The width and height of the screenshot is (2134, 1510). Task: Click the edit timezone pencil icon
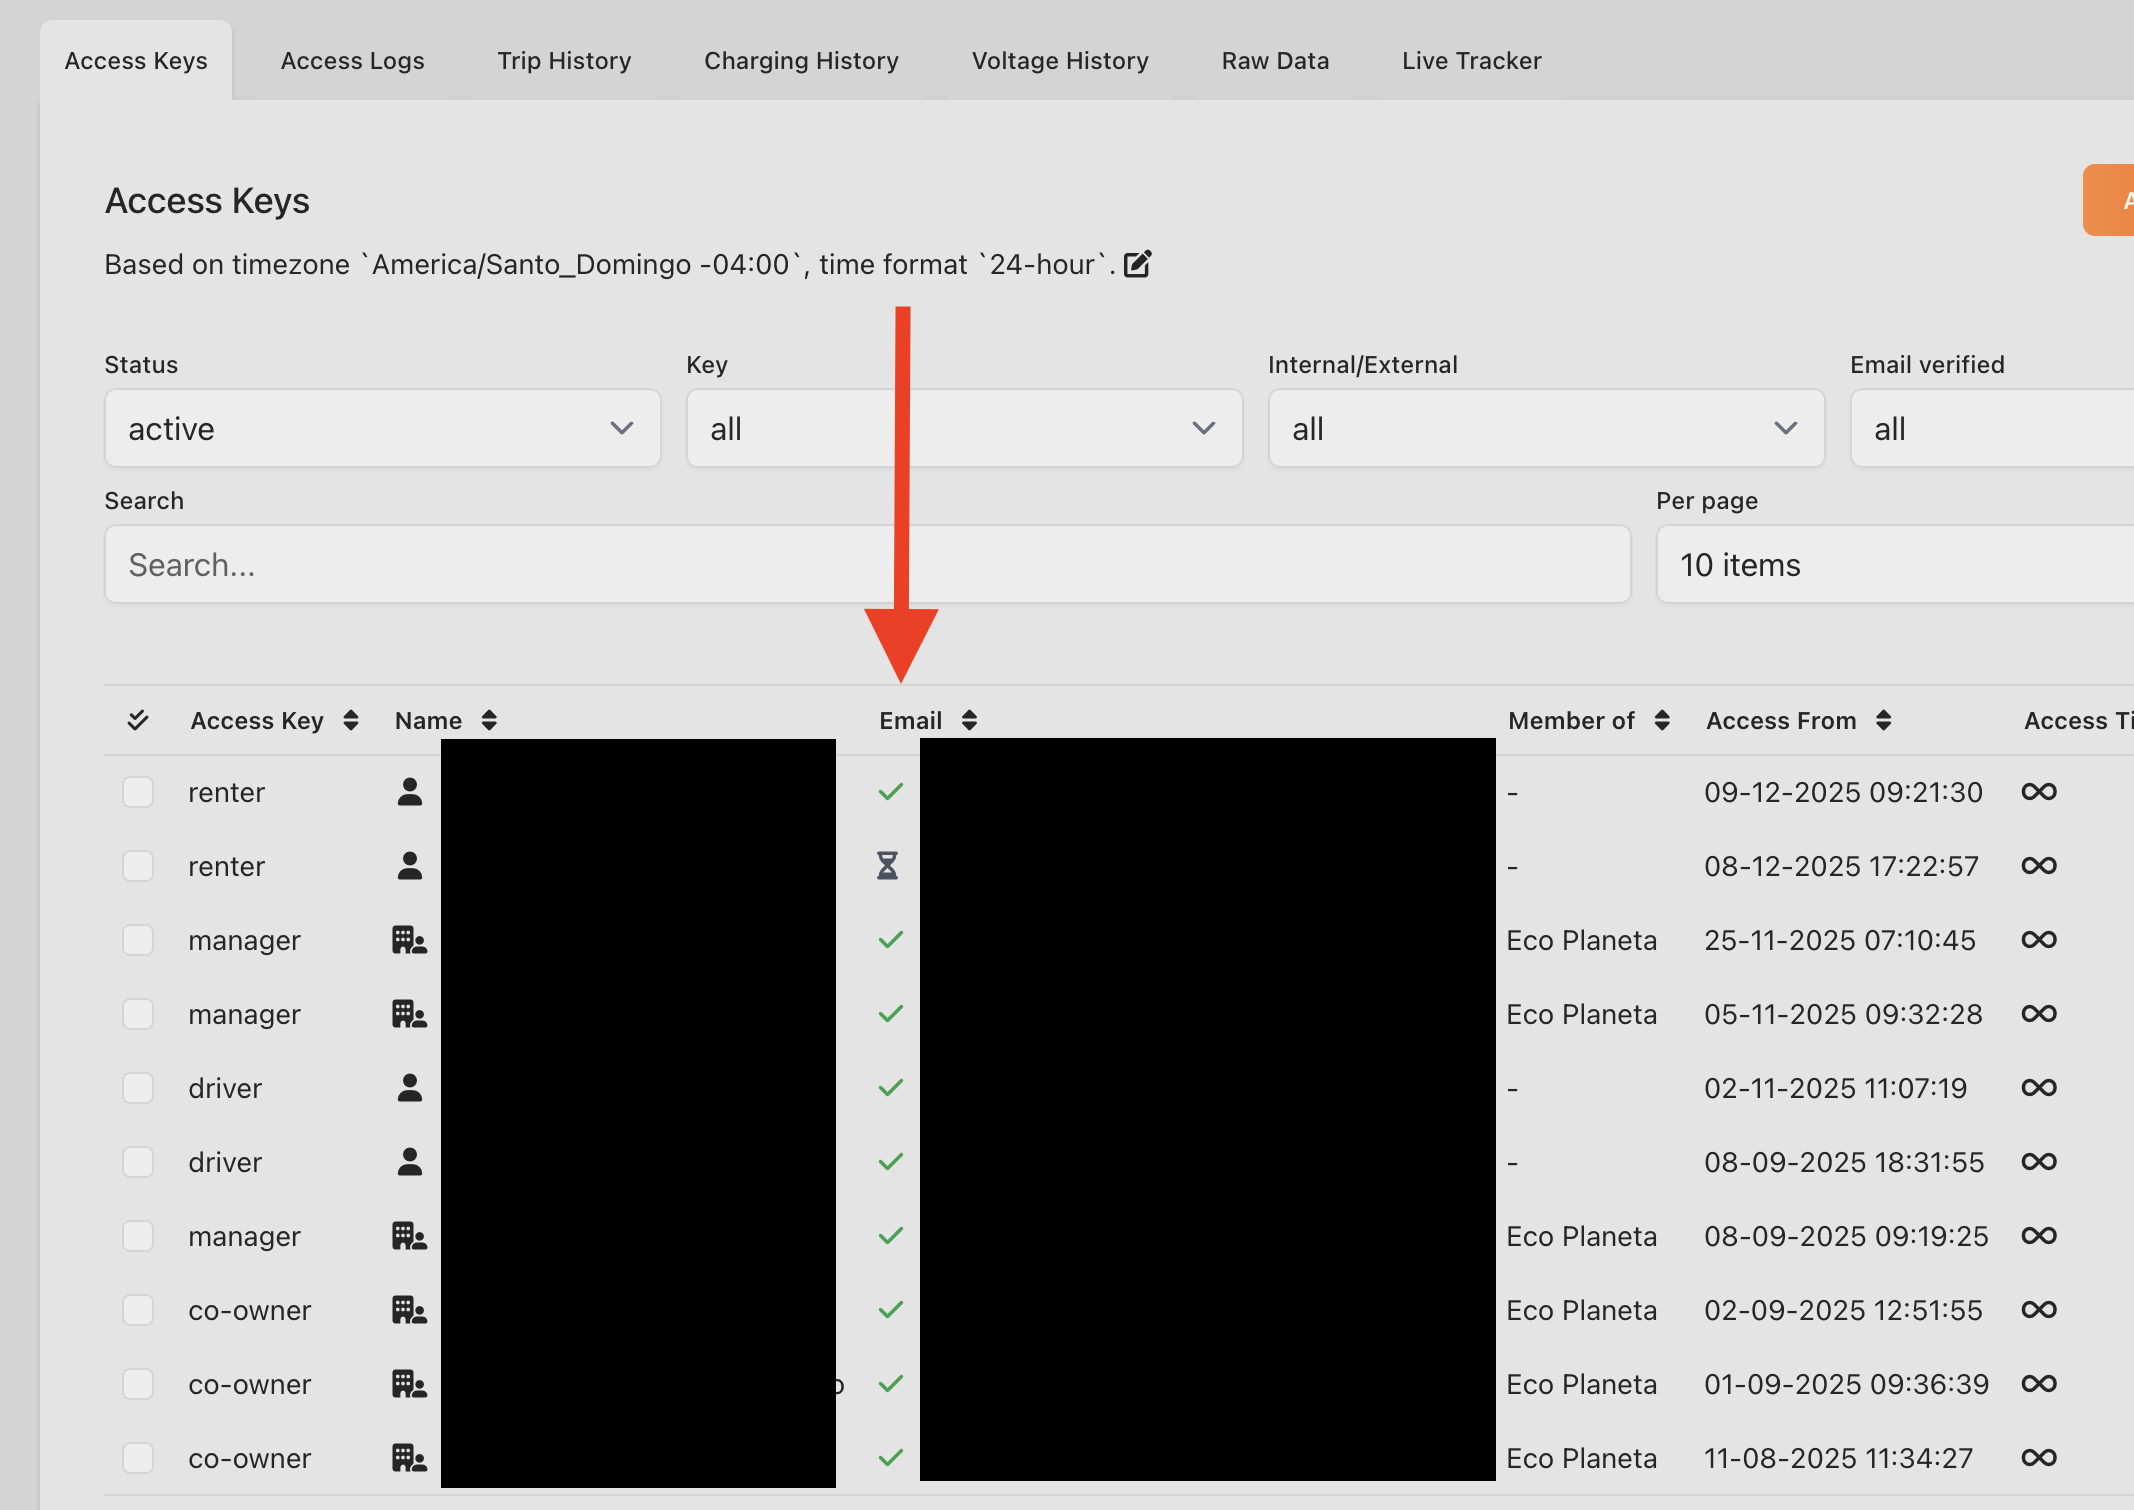pyautogui.click(x=1137, y=264)
